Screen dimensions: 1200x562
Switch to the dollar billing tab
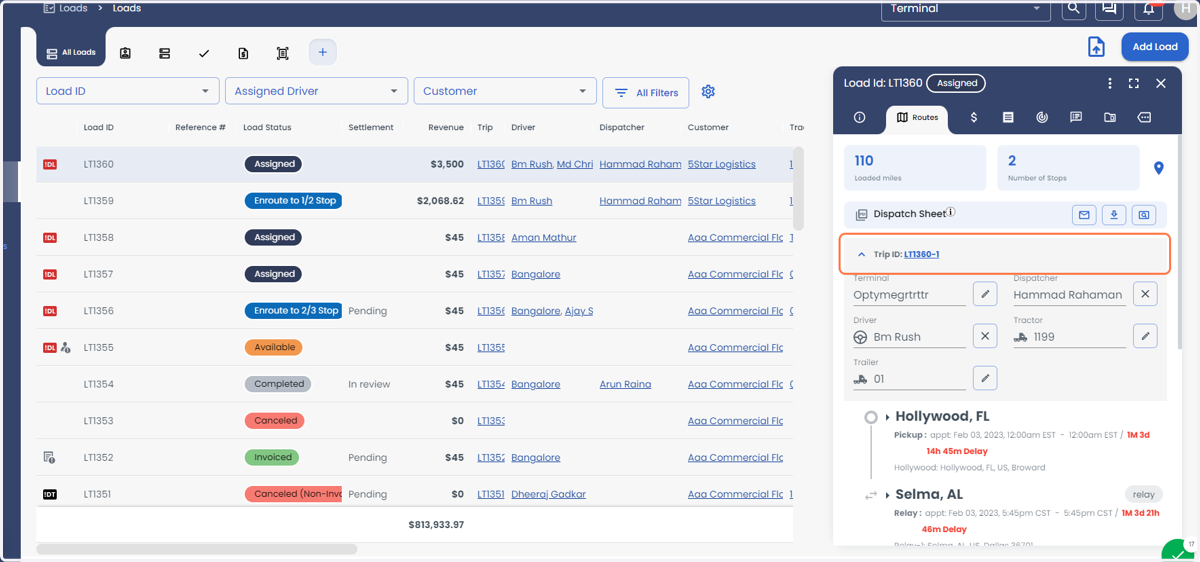click(x=974, y=117)
